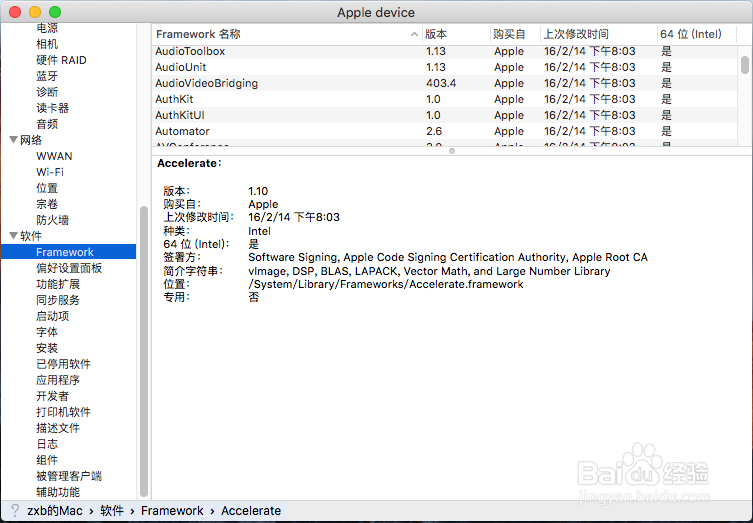Image resolution: width=753 pixels, height=523 pixels.
Task: Select Wi-Fi under 网络
Action: 50,172
